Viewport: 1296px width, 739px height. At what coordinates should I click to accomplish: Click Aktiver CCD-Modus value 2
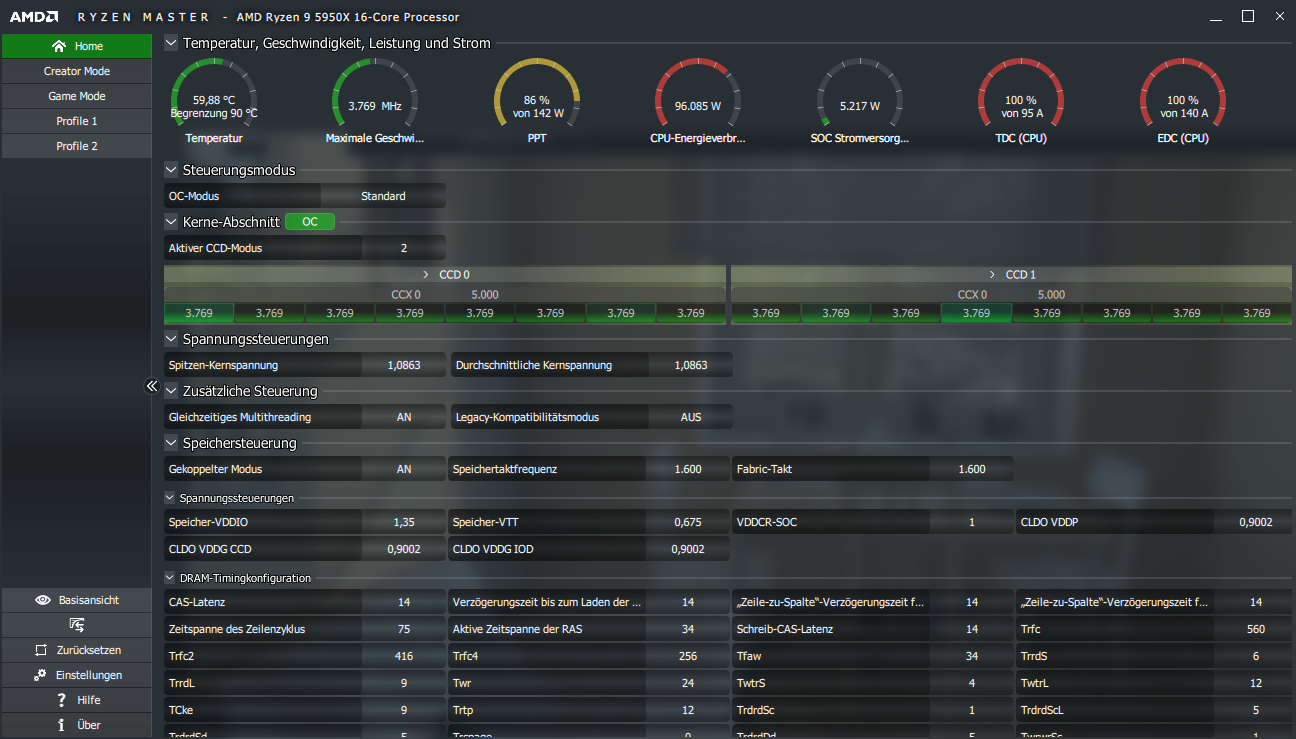pos(404,248)
